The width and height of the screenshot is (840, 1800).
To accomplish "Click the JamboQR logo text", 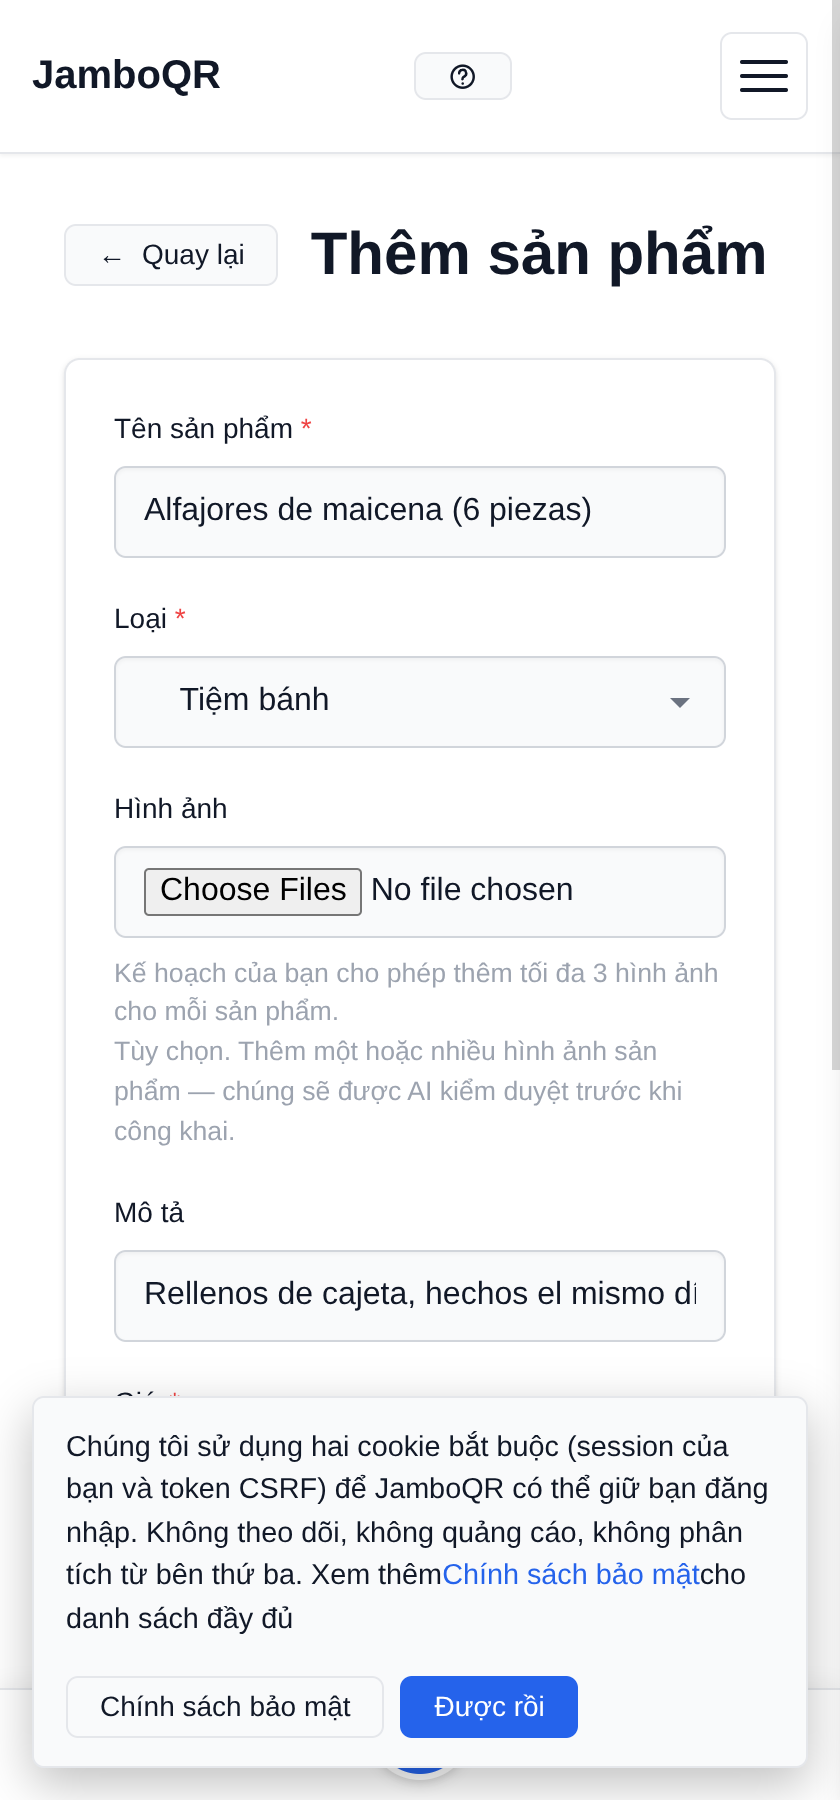I will [x=126, y=76].
